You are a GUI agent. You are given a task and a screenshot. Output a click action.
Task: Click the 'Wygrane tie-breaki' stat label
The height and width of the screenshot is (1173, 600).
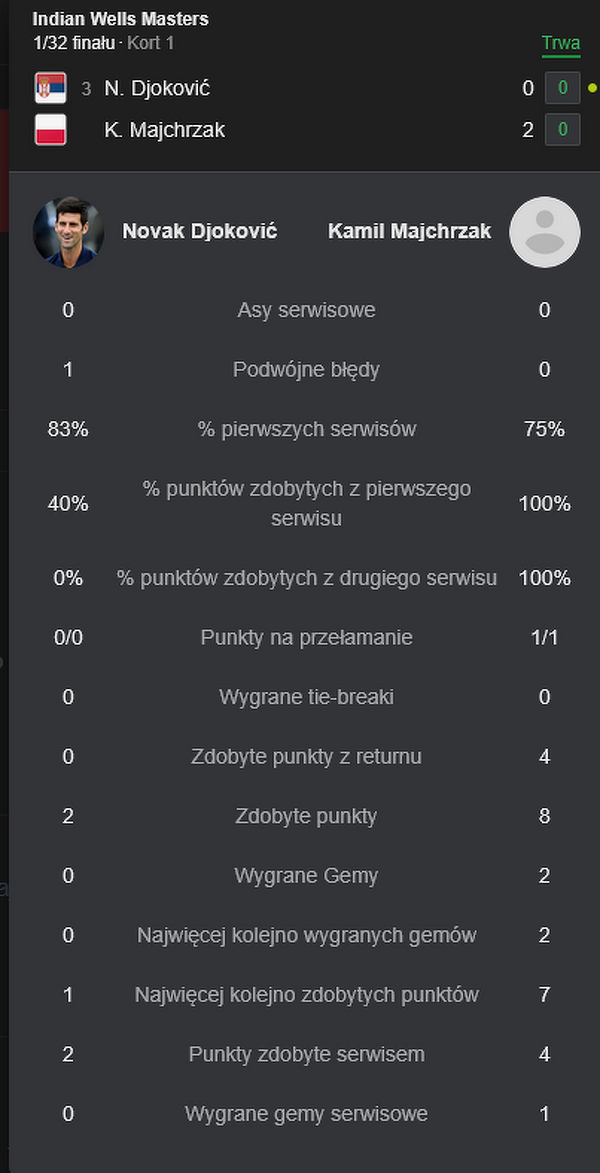pyautogui.click(x=306, y=697)
